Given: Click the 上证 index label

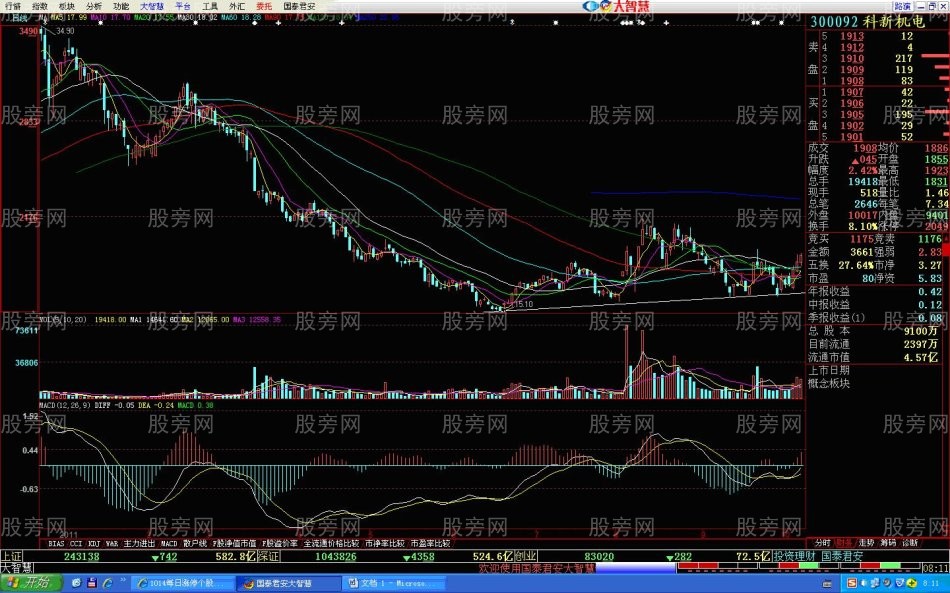Looking at the screenshot, I should (x=11, y=556).
